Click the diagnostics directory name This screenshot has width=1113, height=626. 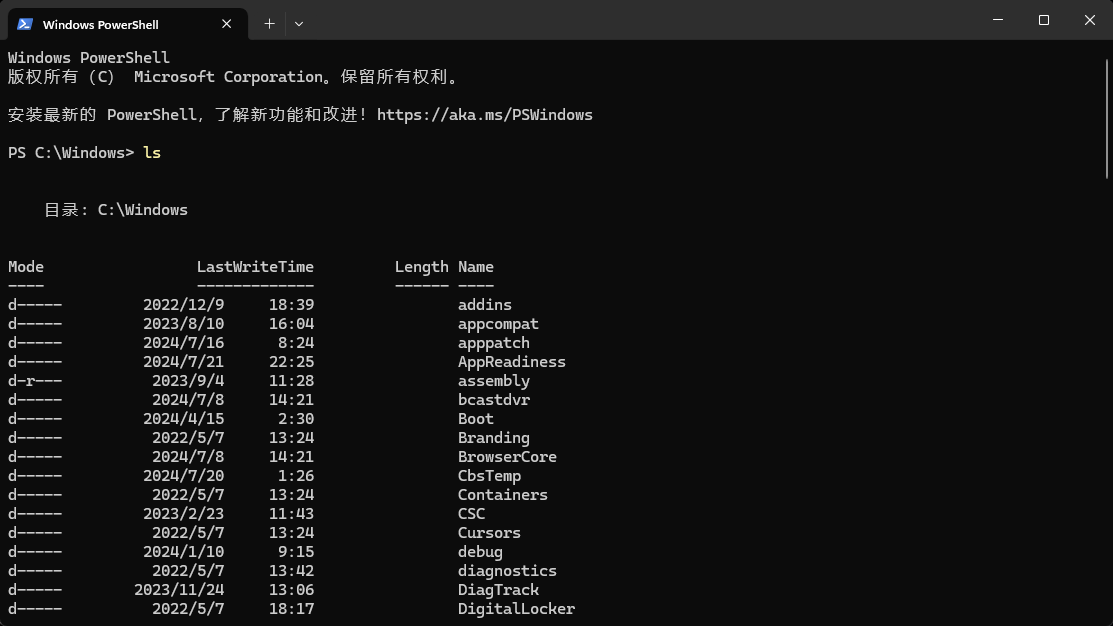pyautogui.click(x=508, y=571)
